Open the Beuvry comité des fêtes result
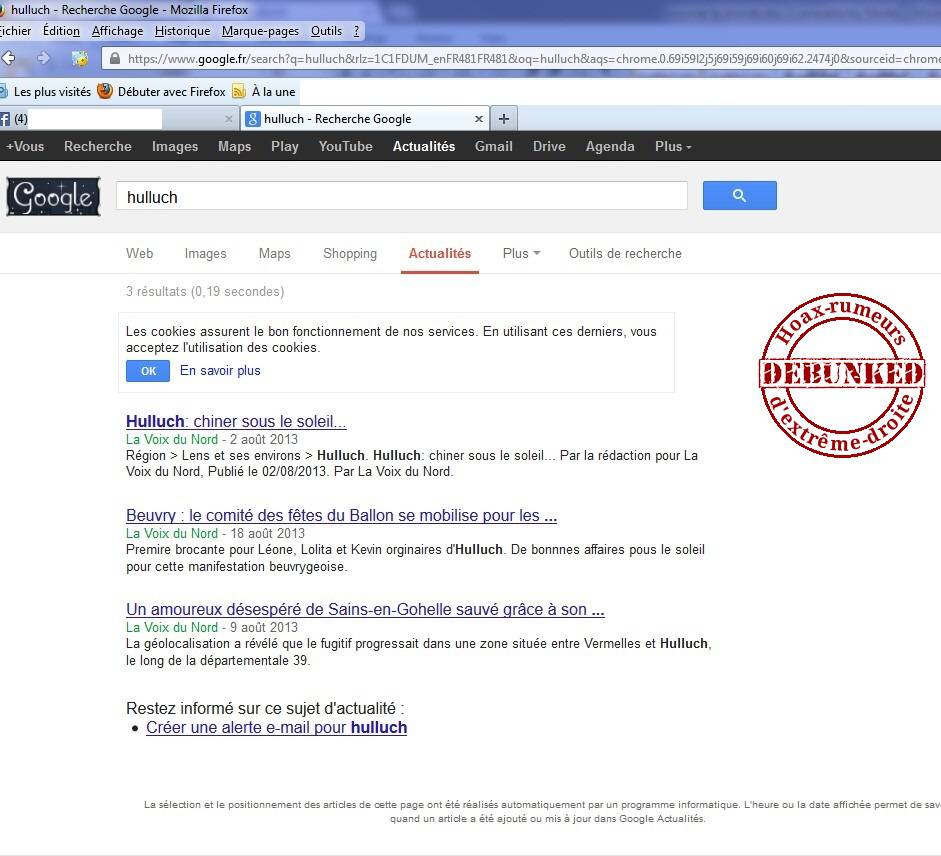Viewport: 941px width, 856px height. [341, 516]
